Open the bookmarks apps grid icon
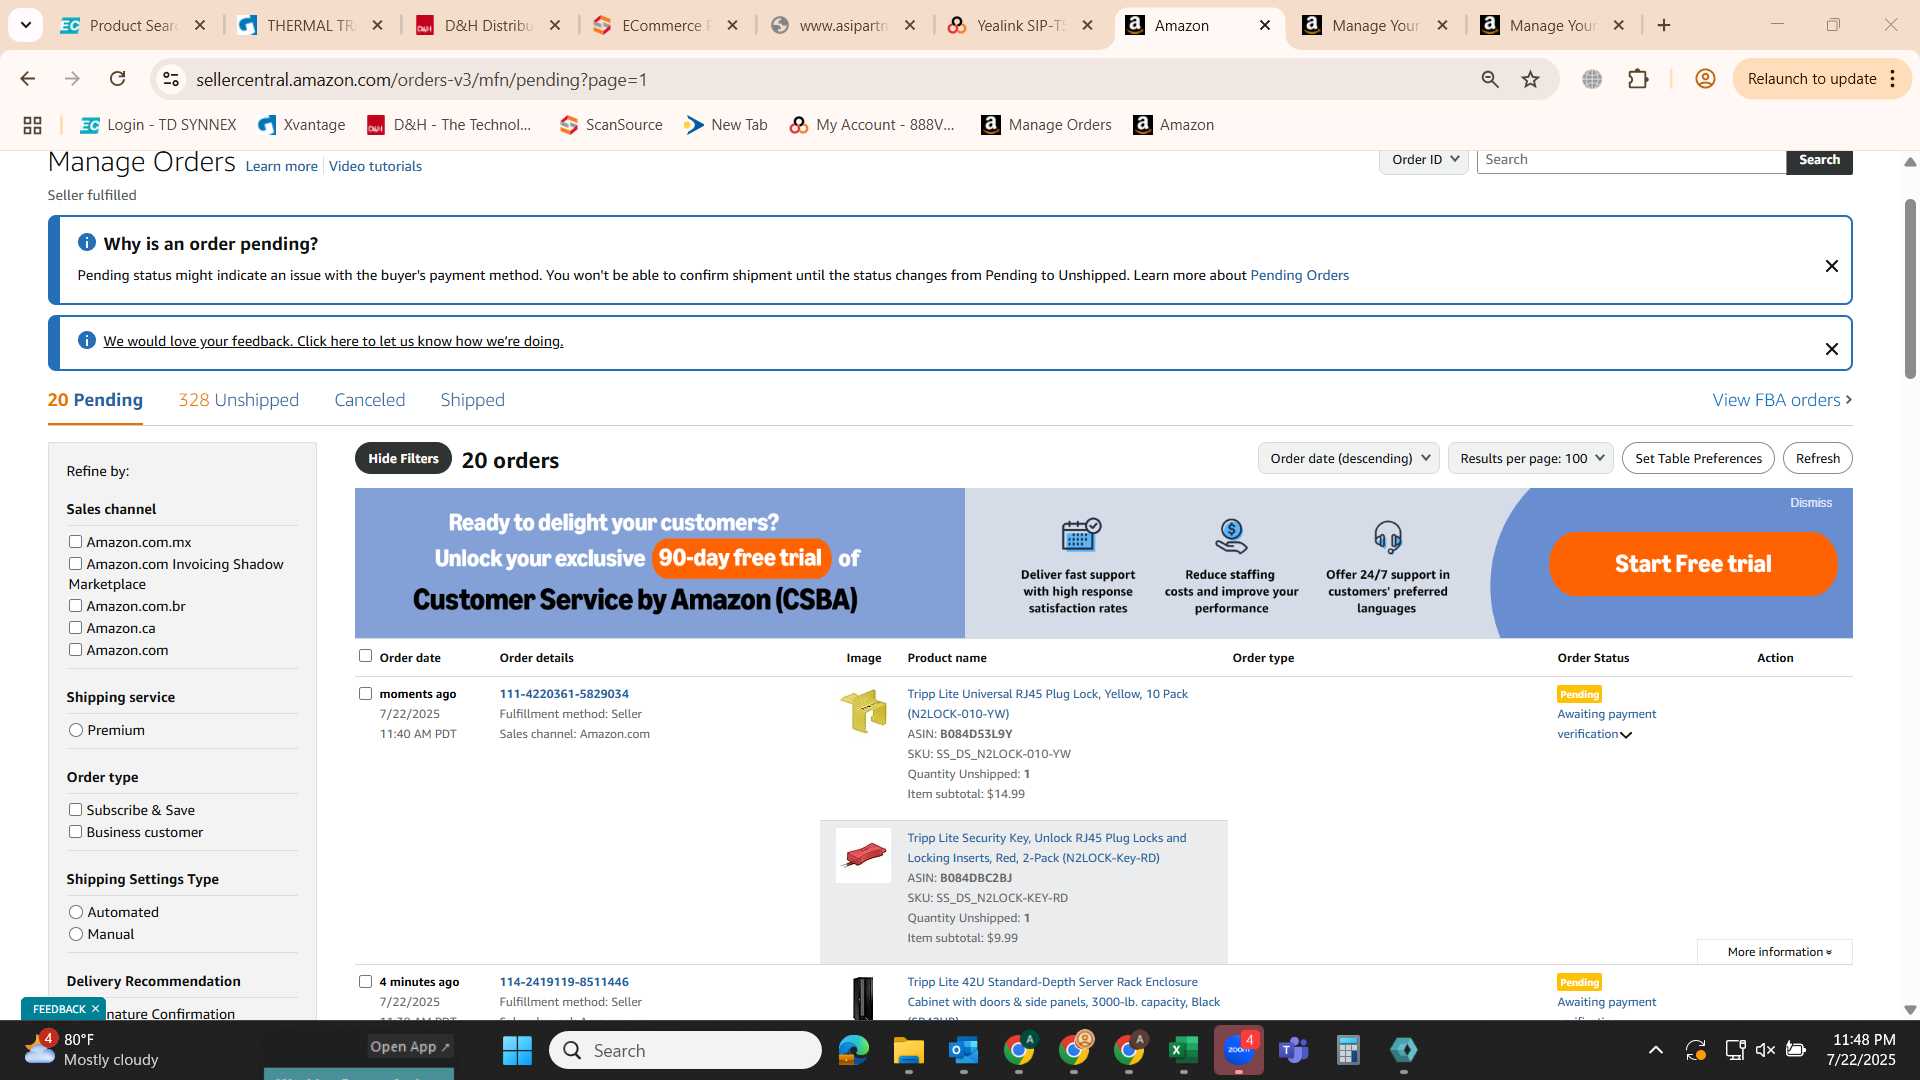 32,125
